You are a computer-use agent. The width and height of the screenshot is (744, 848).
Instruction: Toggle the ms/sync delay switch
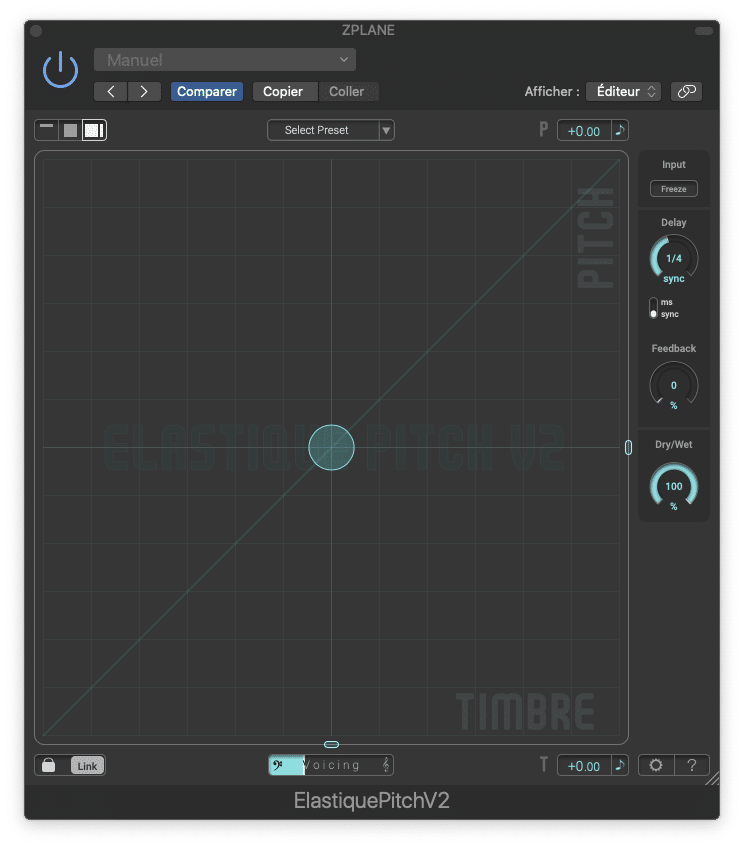click(653, 308)
